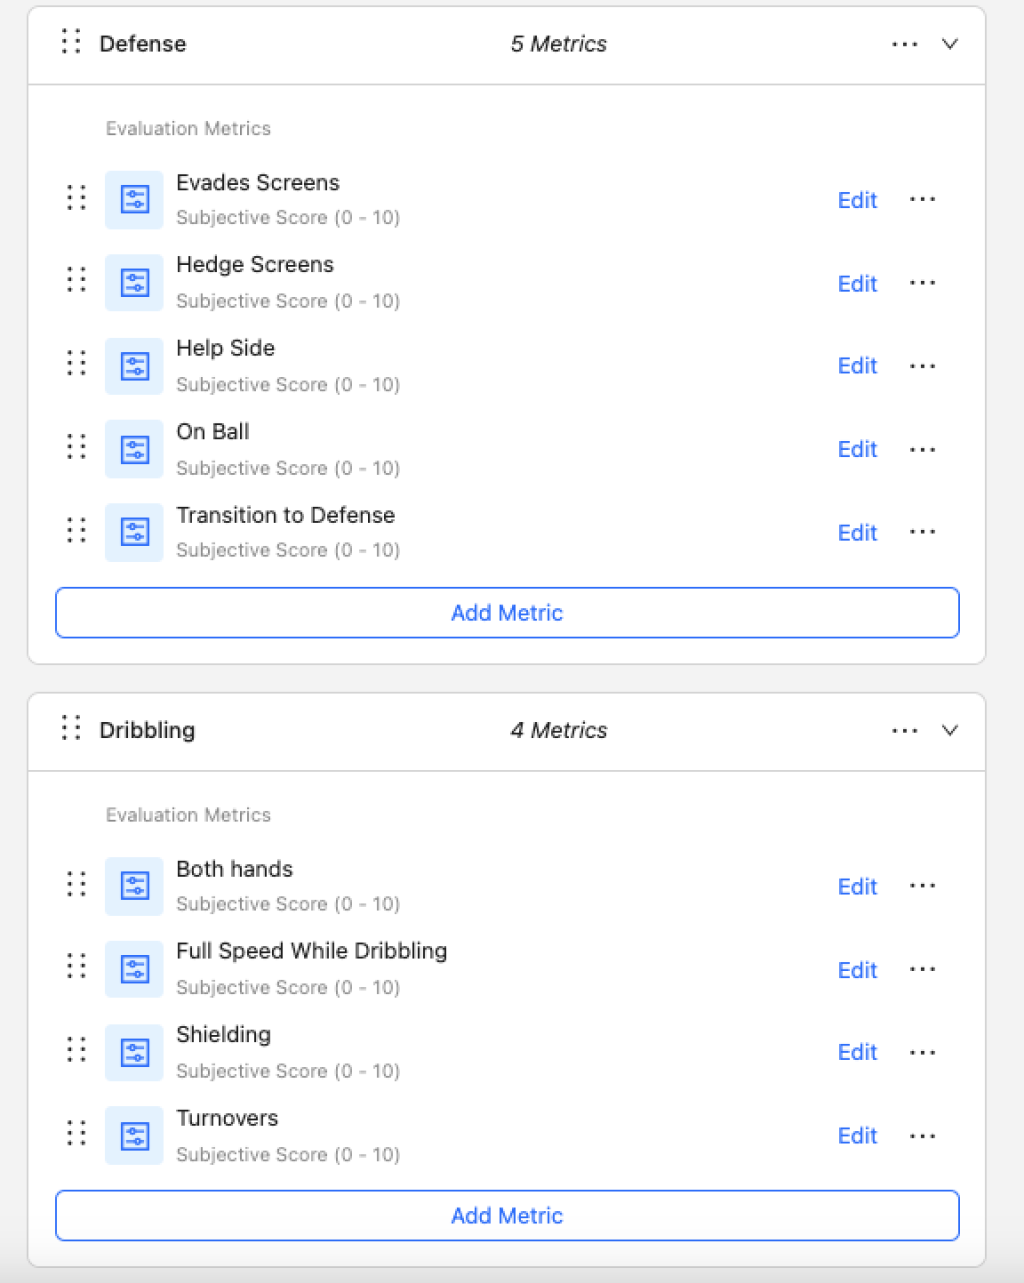Collapse the Defense section with the chevron
This screenshot has height=1283, width=1024.
point(950,44)
